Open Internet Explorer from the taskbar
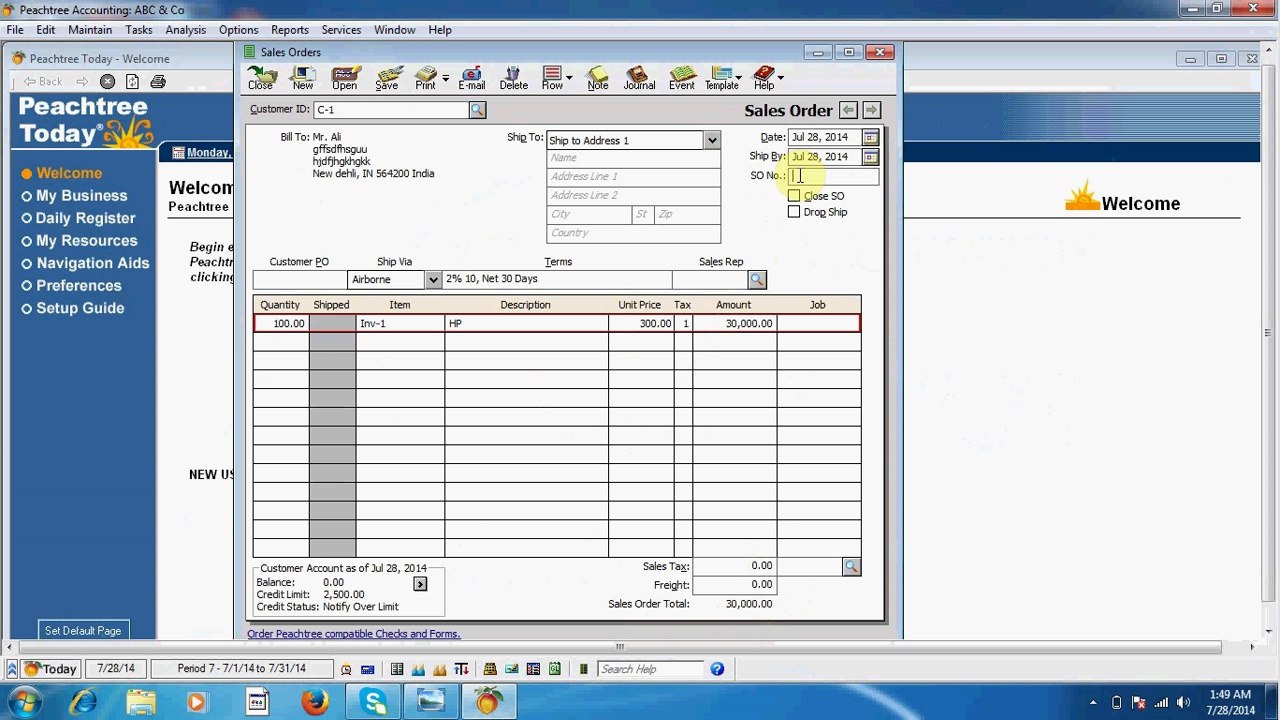This screenshot has height=720, width=1280. tap(83, 702)
